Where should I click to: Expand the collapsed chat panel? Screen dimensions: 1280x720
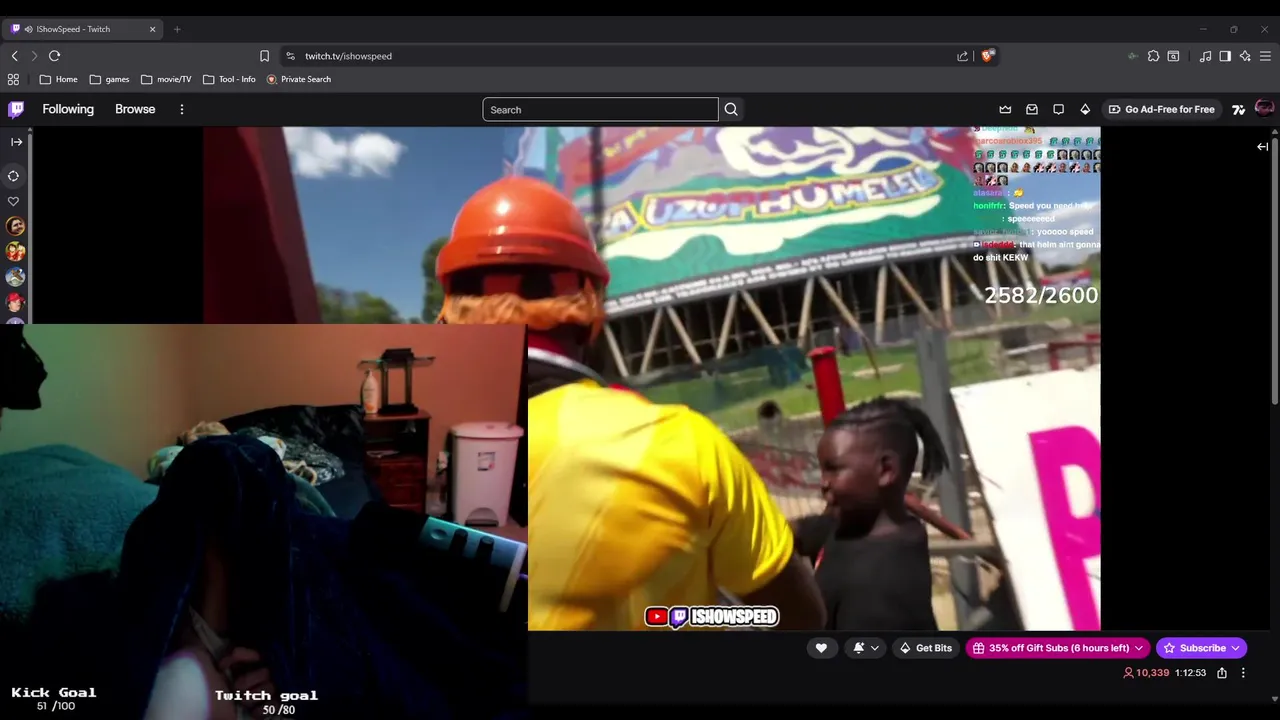(x=1262, y=146)
